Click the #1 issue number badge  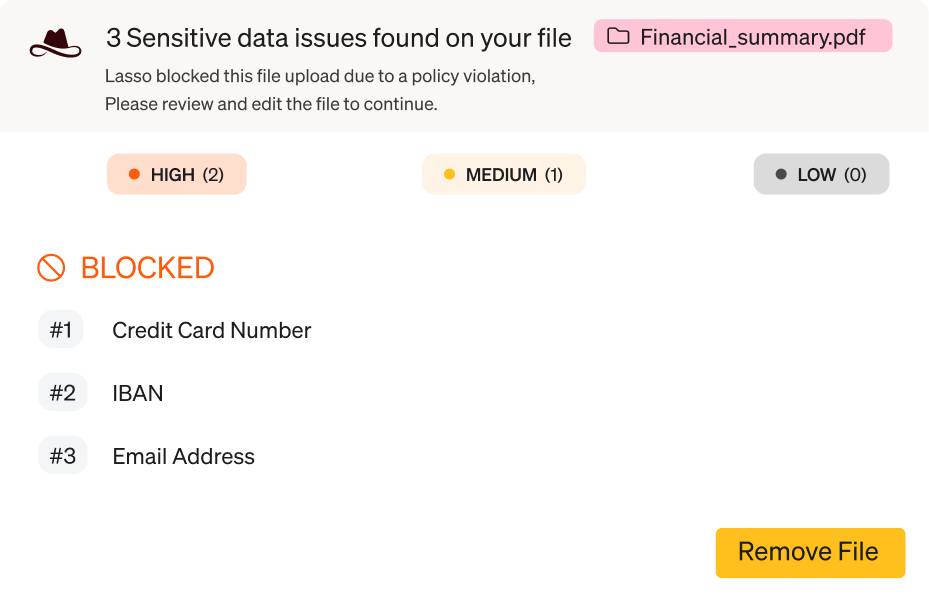[x=61, y=329]
